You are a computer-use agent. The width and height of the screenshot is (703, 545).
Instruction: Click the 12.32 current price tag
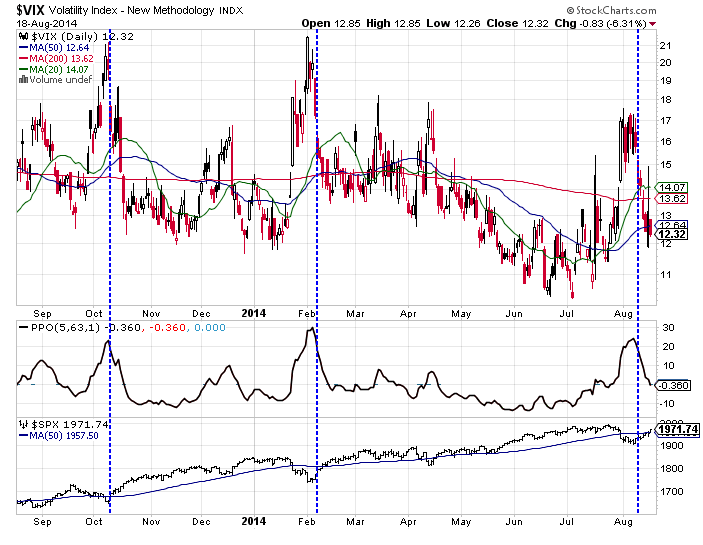pos(670,234)
